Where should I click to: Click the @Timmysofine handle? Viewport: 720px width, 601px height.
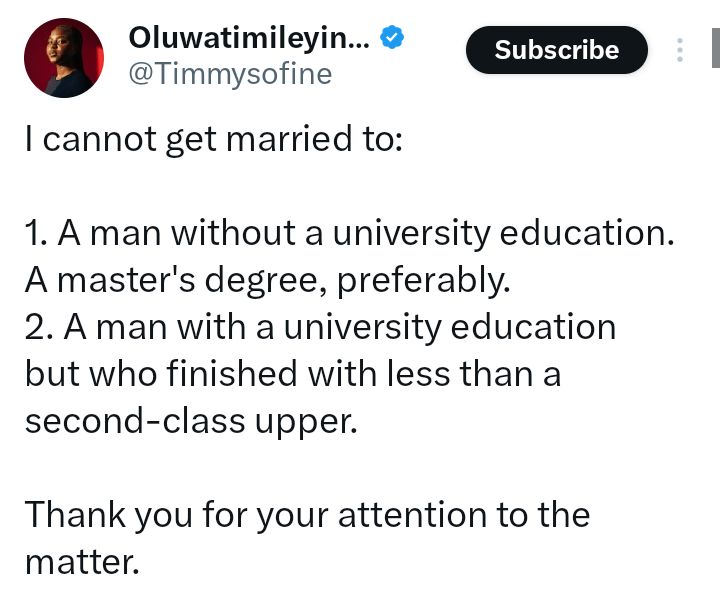(230, 74)
